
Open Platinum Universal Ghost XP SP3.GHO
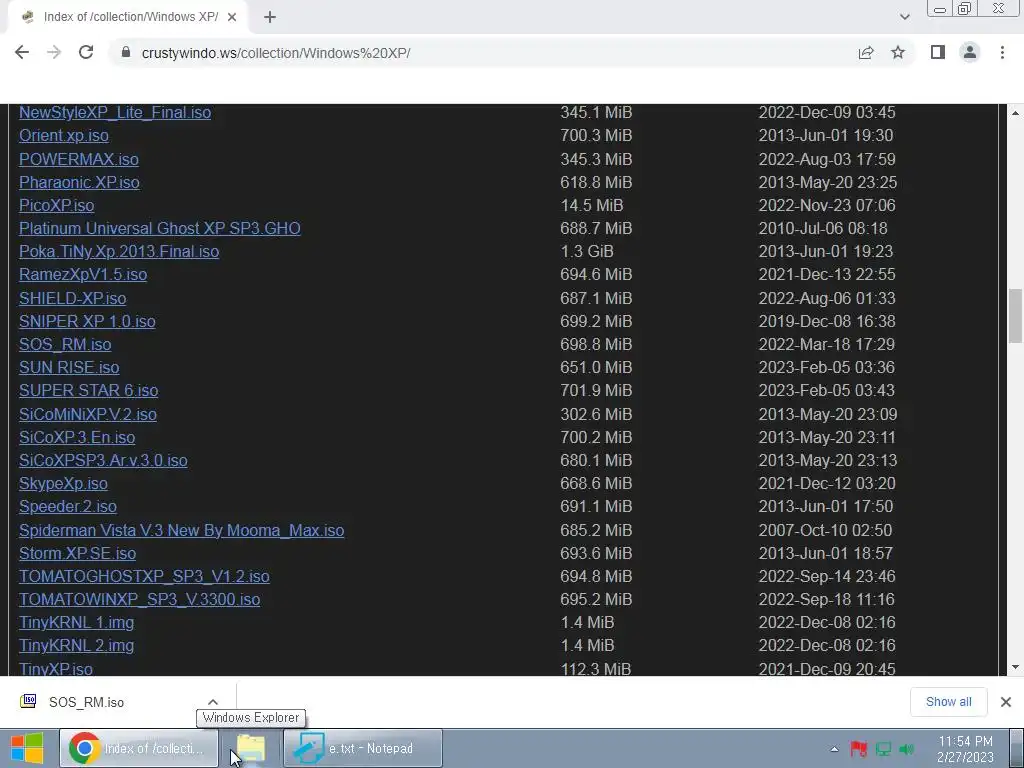(x=160, y=229)
